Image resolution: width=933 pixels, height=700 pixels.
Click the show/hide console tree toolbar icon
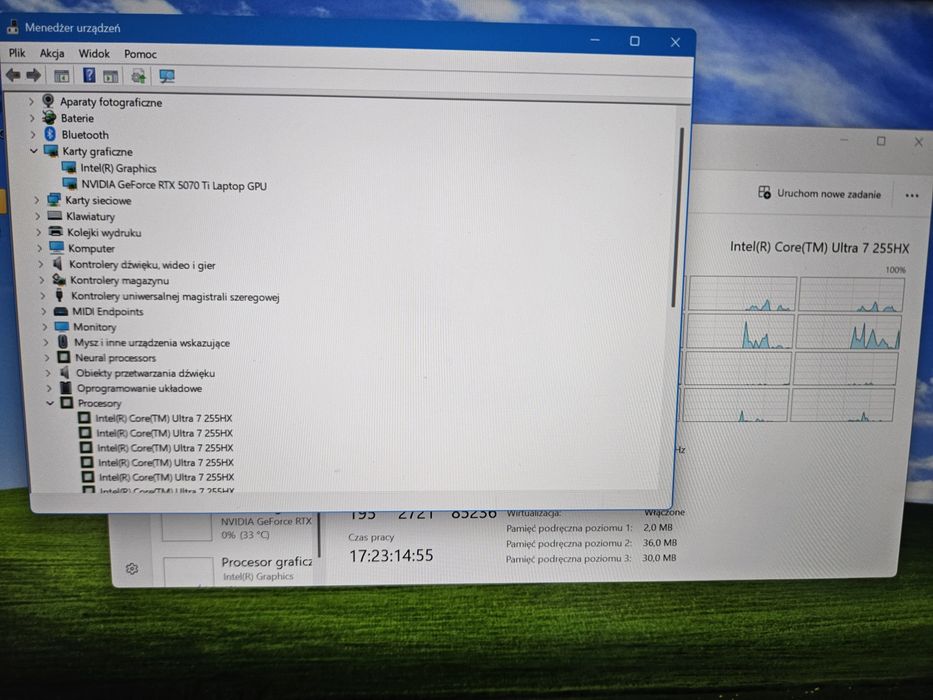pyautogui.click(x=61, y=76)
